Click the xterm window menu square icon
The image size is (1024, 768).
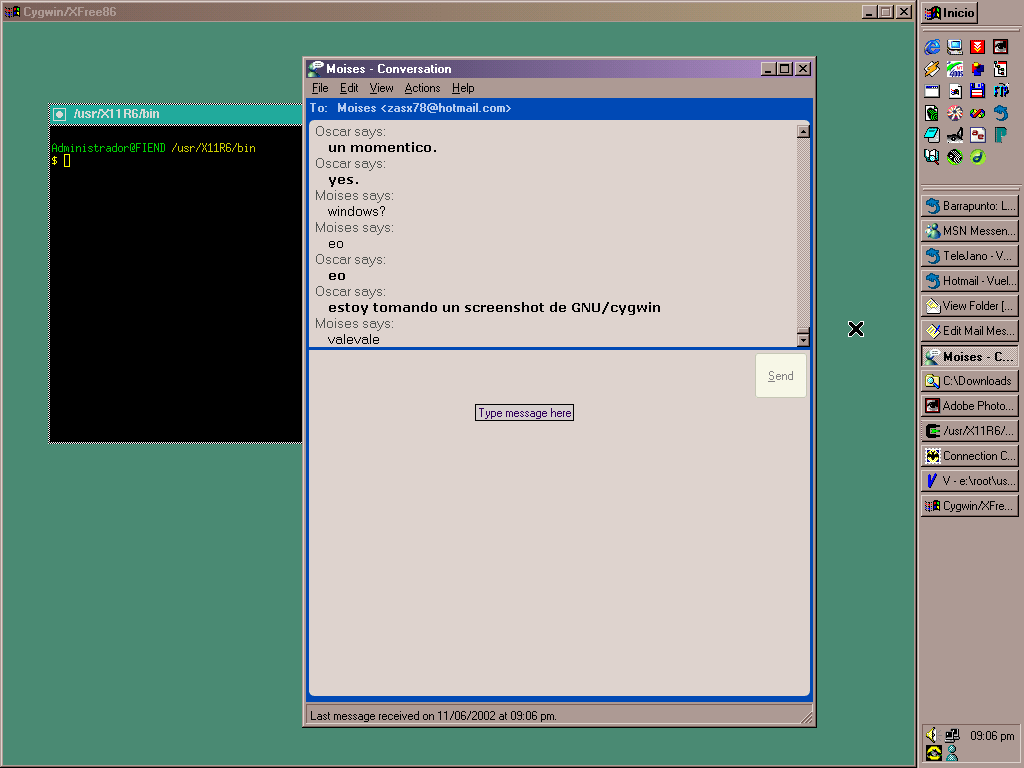click(59, 114)
